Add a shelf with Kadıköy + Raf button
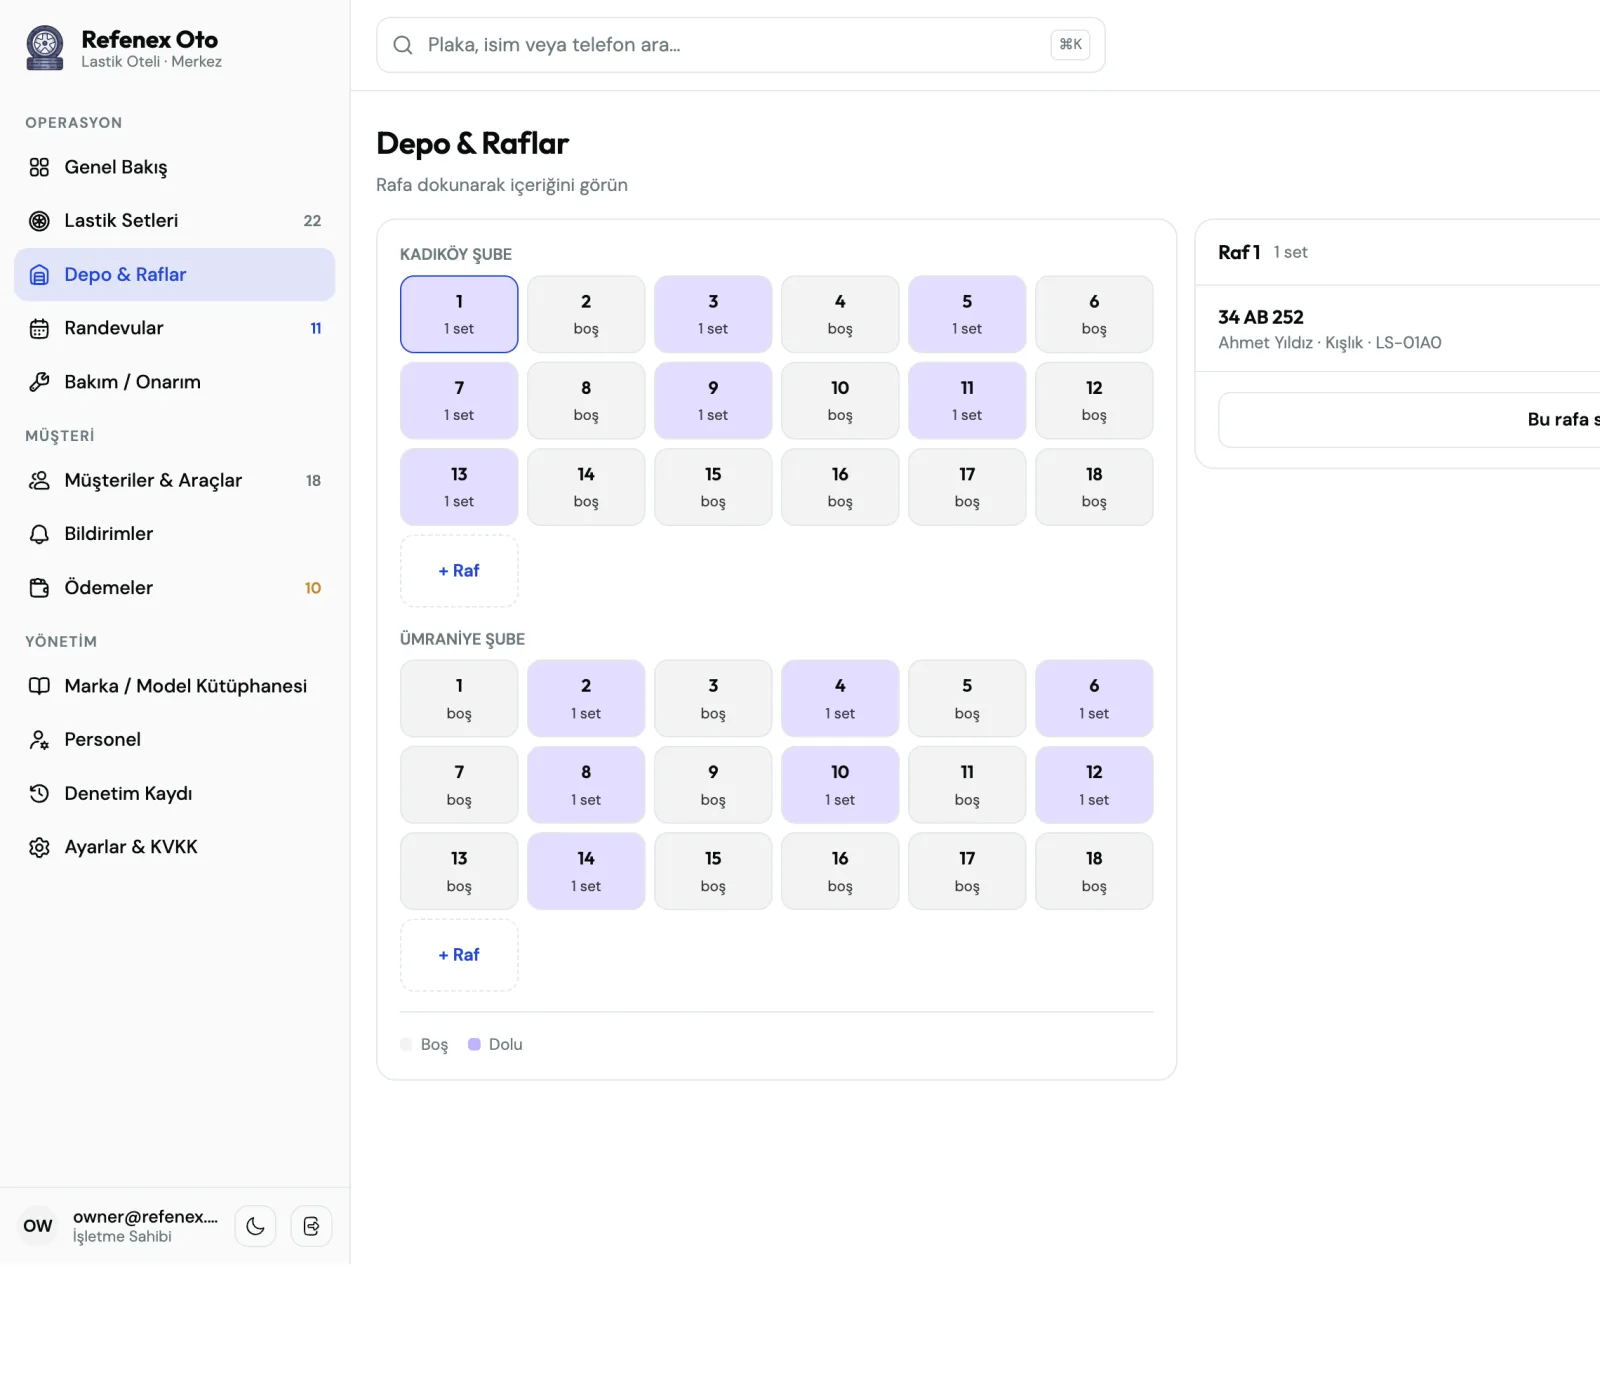Image resolution: width=1600 pixels, height=1375 pixels. click(x=459, y=571)
